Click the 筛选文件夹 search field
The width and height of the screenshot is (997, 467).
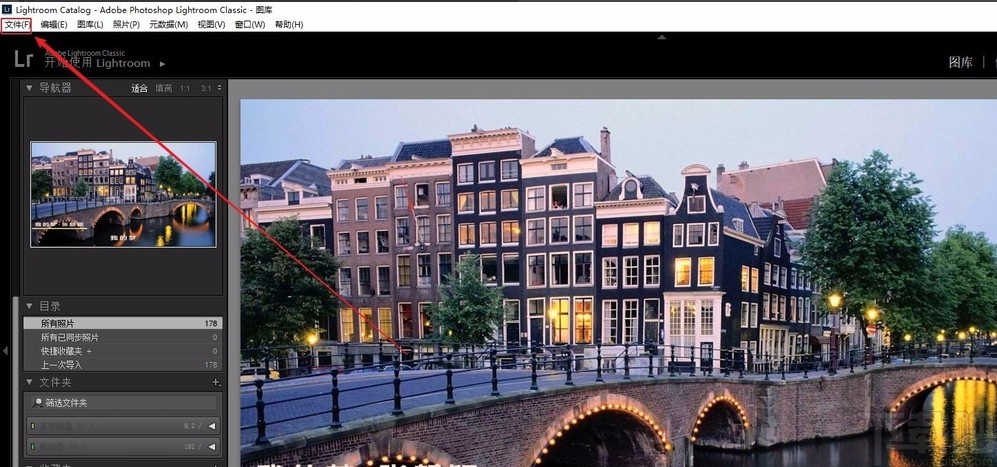coord(123,403)
